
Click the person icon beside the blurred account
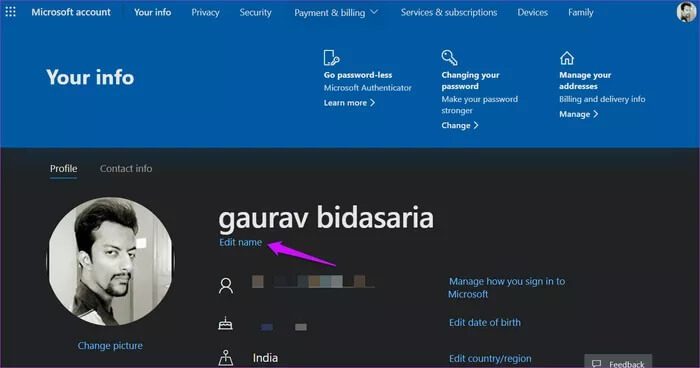click(226, 285)
